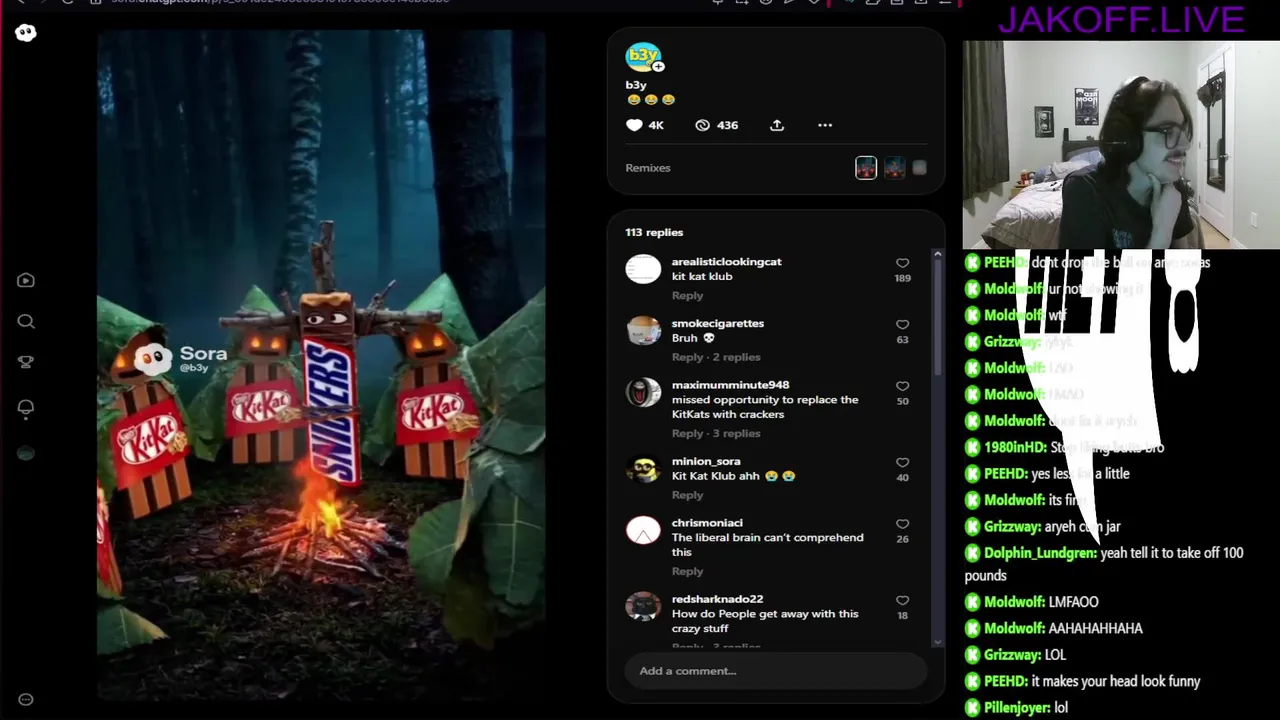Focus the Add a comment field
This screenshot has width=1280, height=720.
(776, 671)
